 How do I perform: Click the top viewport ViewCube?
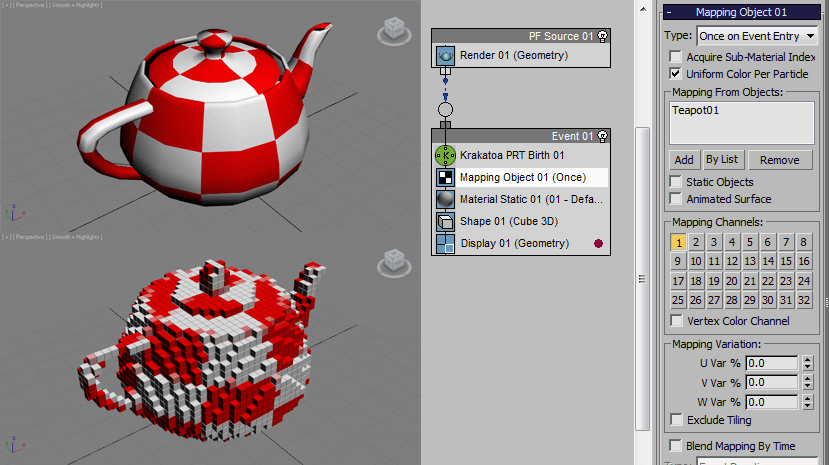[x=393, y=30]
